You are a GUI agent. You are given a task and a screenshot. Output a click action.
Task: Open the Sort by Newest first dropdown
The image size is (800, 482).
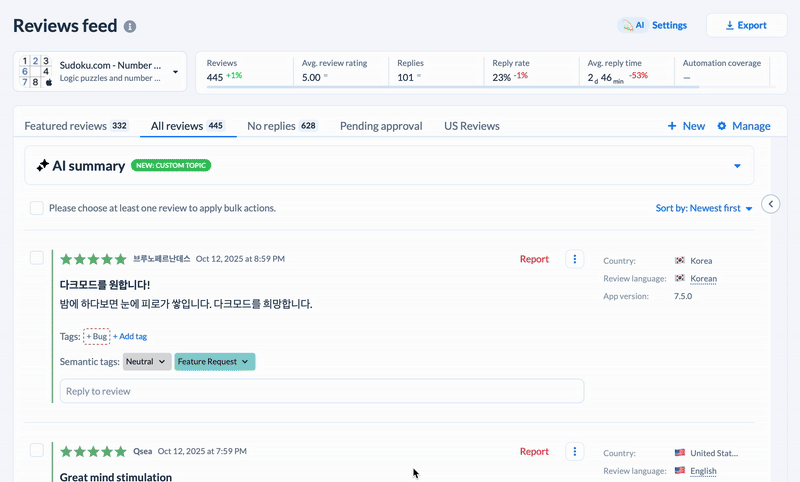(703, 208)
